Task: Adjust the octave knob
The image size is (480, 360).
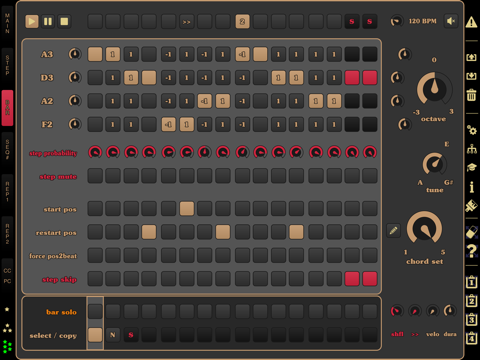Action: pyautogui.click(x=434, y=88)
